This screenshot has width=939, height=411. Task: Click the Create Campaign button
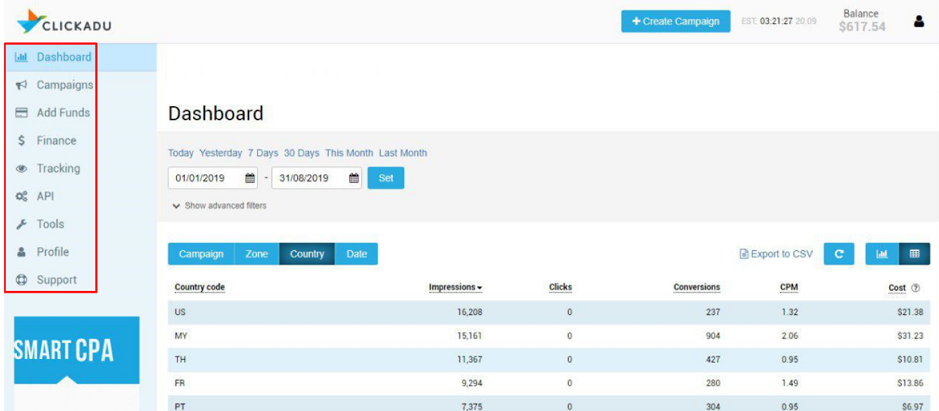click(676, 22)
